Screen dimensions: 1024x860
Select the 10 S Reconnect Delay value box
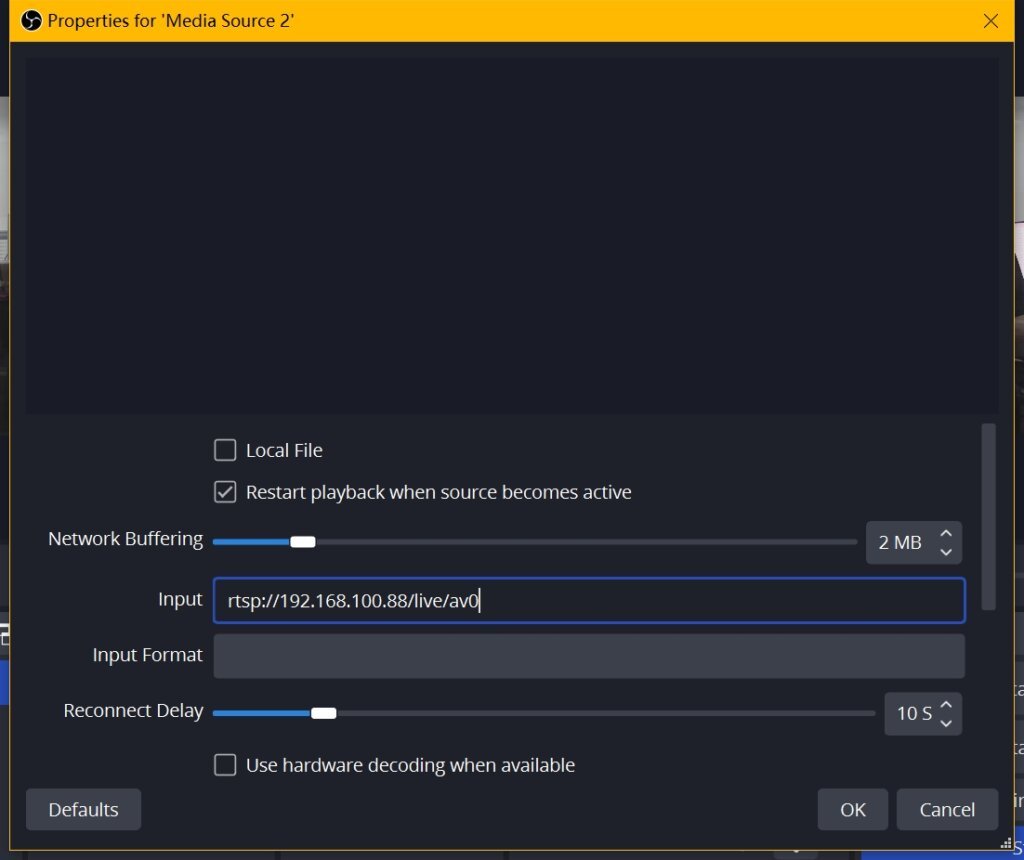tap(913, 714)
